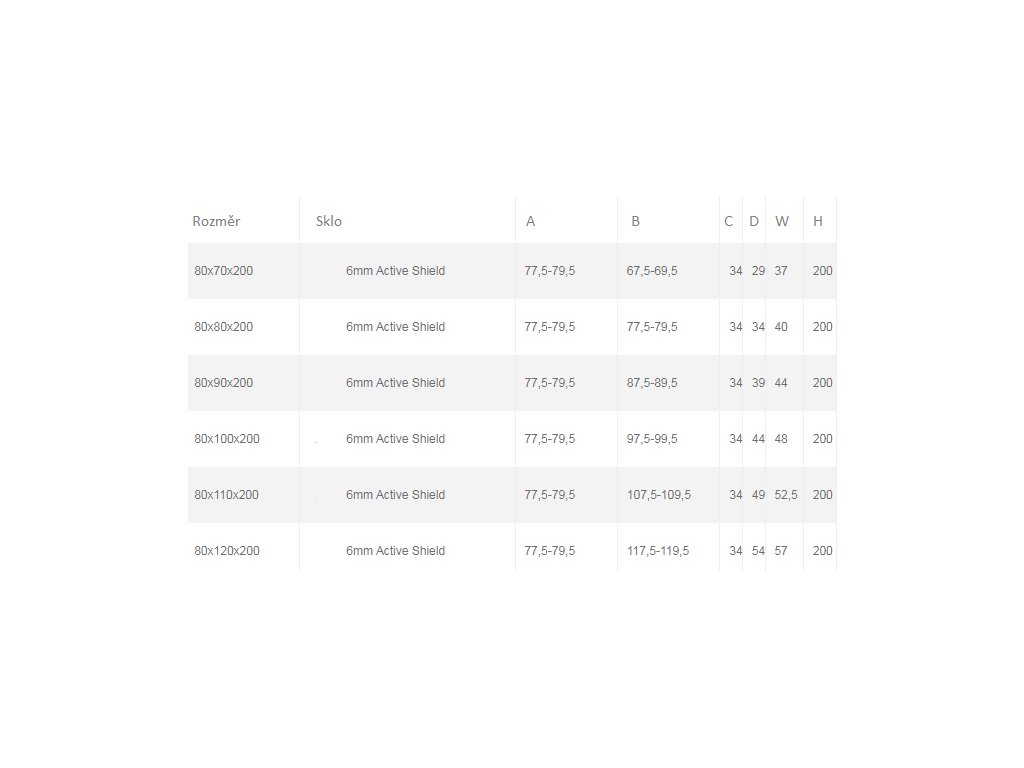Select the 80x80x200 size cell
1024x768 pixels.
coord(223,327)
